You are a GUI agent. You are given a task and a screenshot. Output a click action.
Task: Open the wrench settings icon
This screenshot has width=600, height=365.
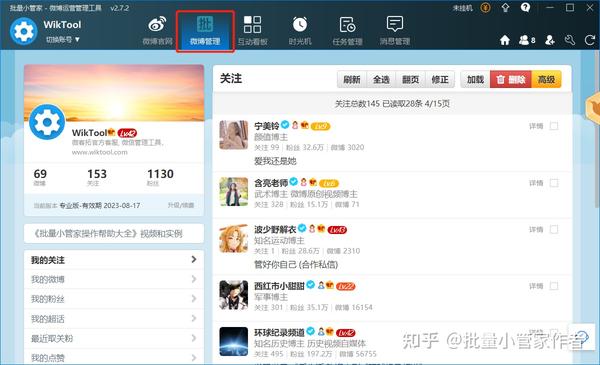tap(570, 40)
